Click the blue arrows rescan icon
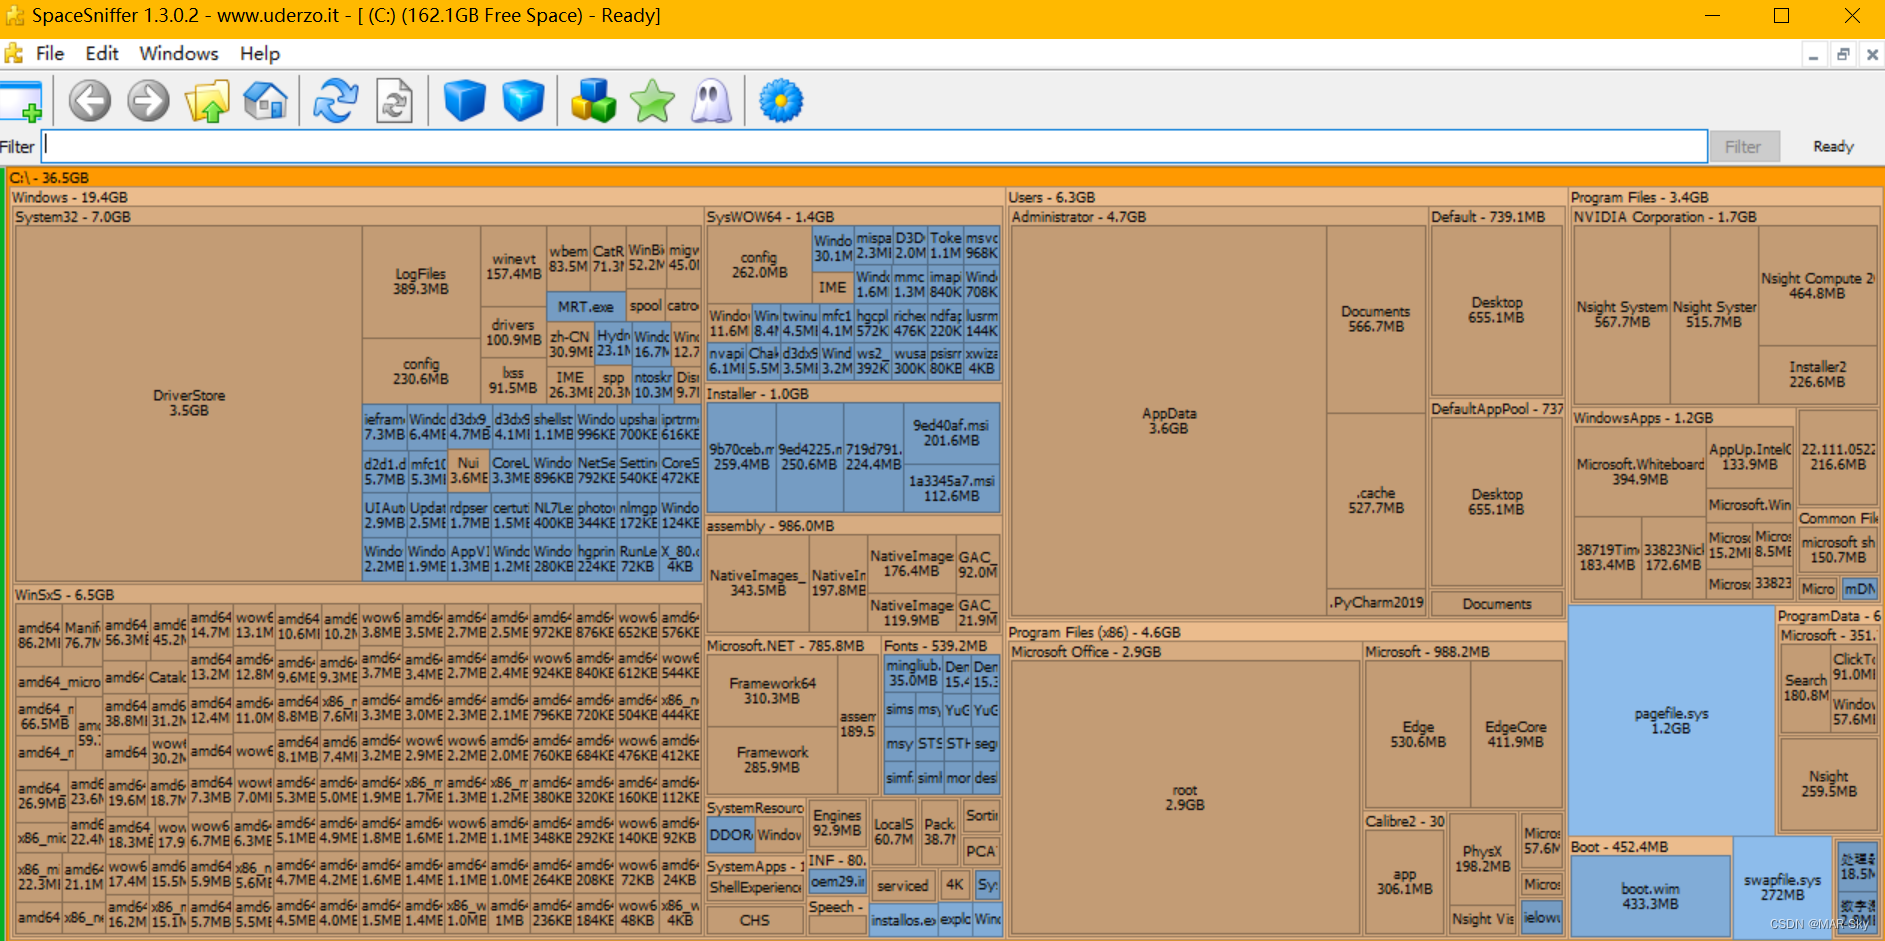The width and height of the screenshot is (1885, 941). pos(336,101)
